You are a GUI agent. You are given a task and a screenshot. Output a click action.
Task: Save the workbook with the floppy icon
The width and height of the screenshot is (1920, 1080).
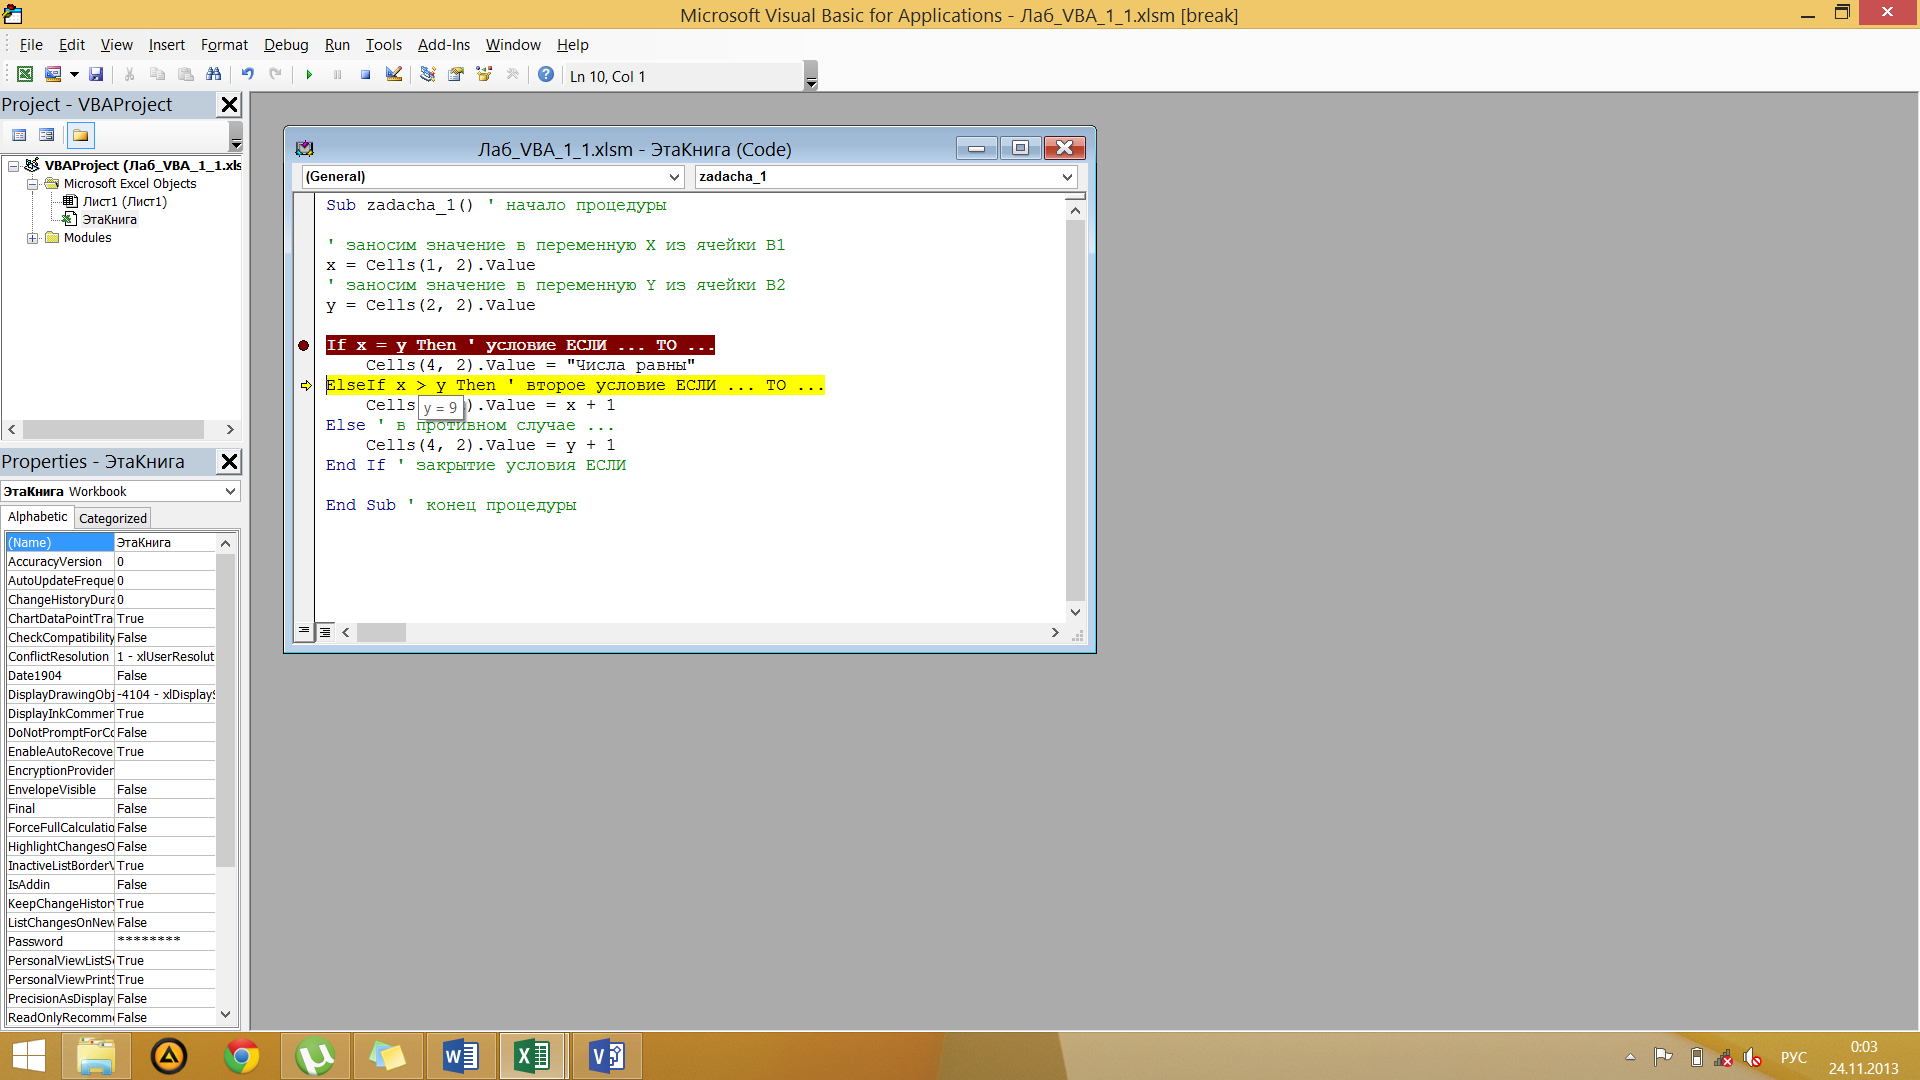pyautogui.click(x=96, y=74)
